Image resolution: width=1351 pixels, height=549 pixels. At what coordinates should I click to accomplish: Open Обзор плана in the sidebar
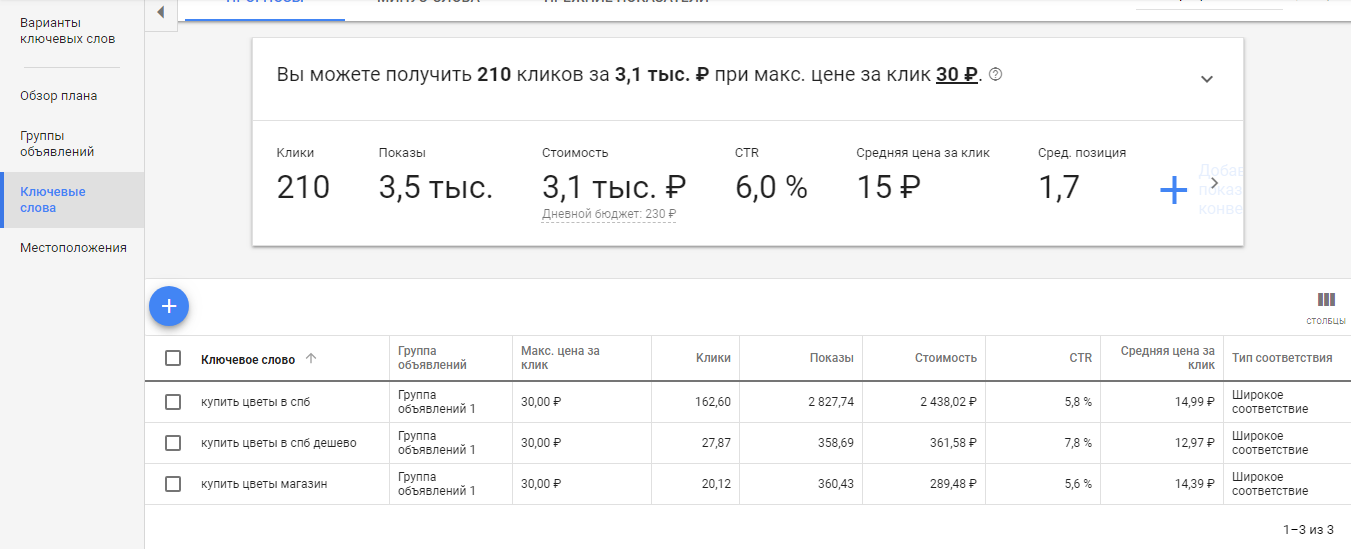(58, 96)
